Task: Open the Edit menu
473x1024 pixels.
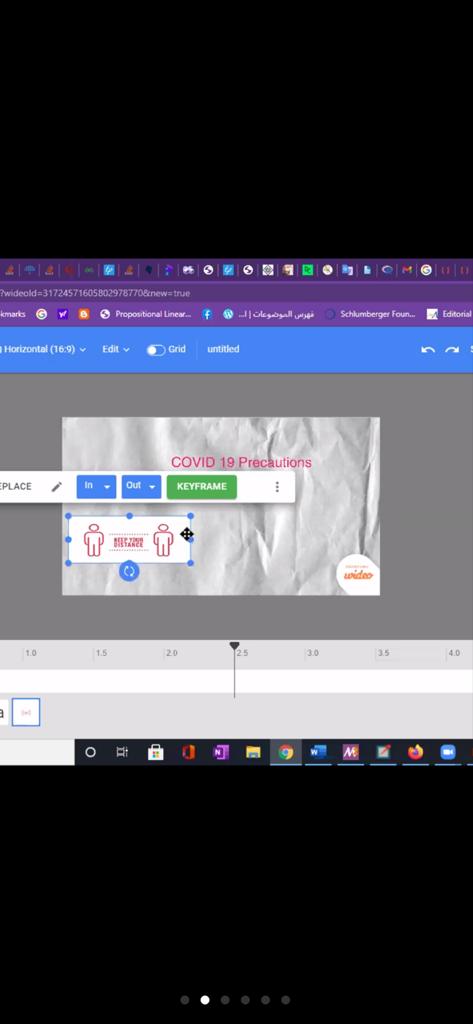Action: 116,349
